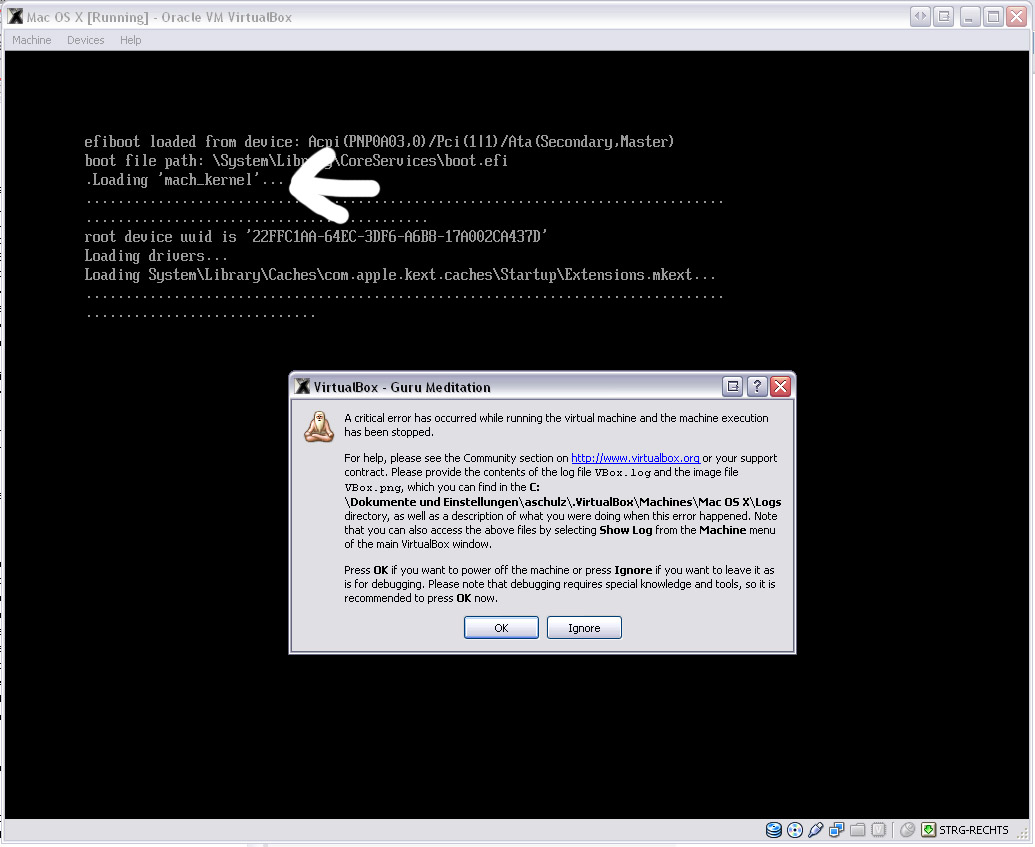Click the mouse capture status icon
The height and width of the screenshot is (847, 1035).
click(x=907, y=830)
